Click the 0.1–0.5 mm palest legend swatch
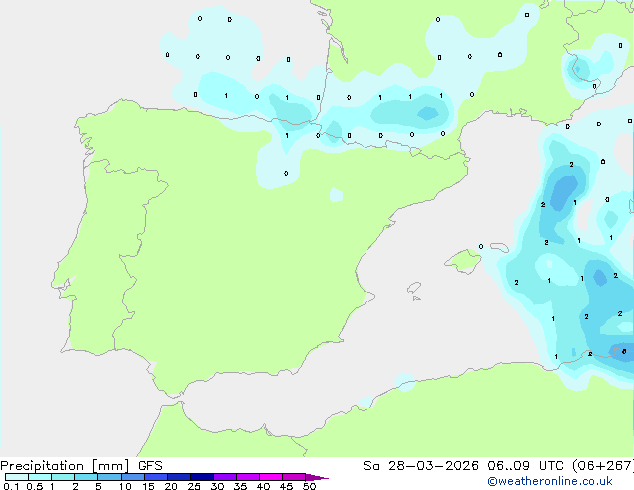The height and width of the screenshot is (490, 634). click(17, 477)
